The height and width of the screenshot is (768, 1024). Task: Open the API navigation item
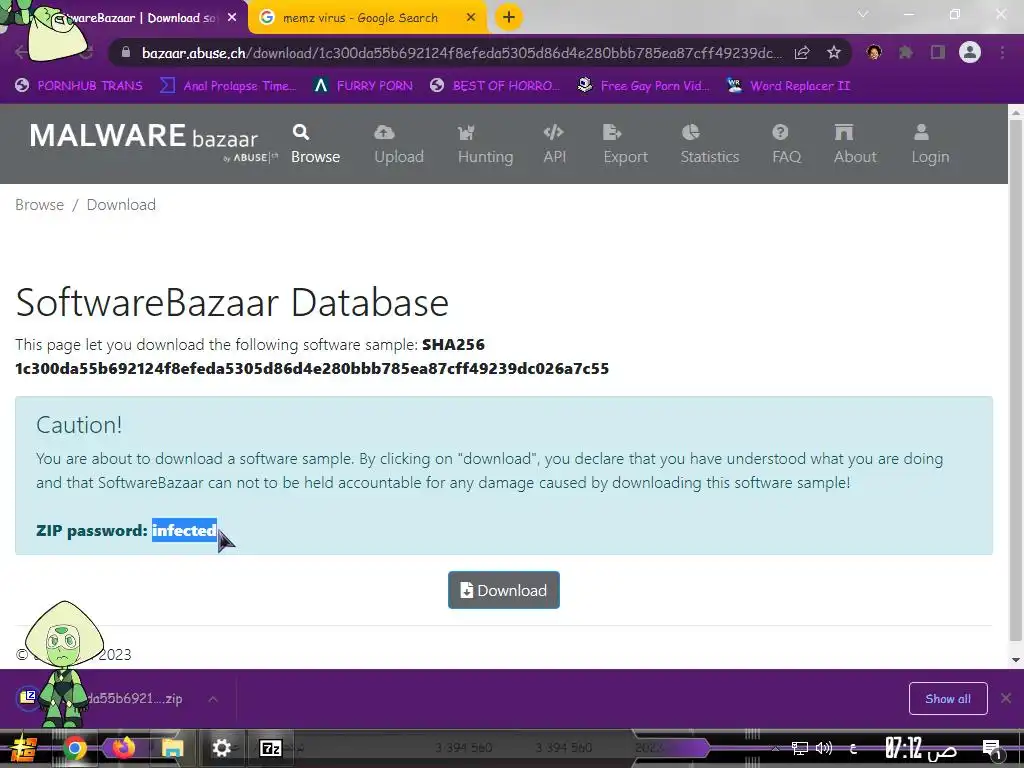(554, 144)
